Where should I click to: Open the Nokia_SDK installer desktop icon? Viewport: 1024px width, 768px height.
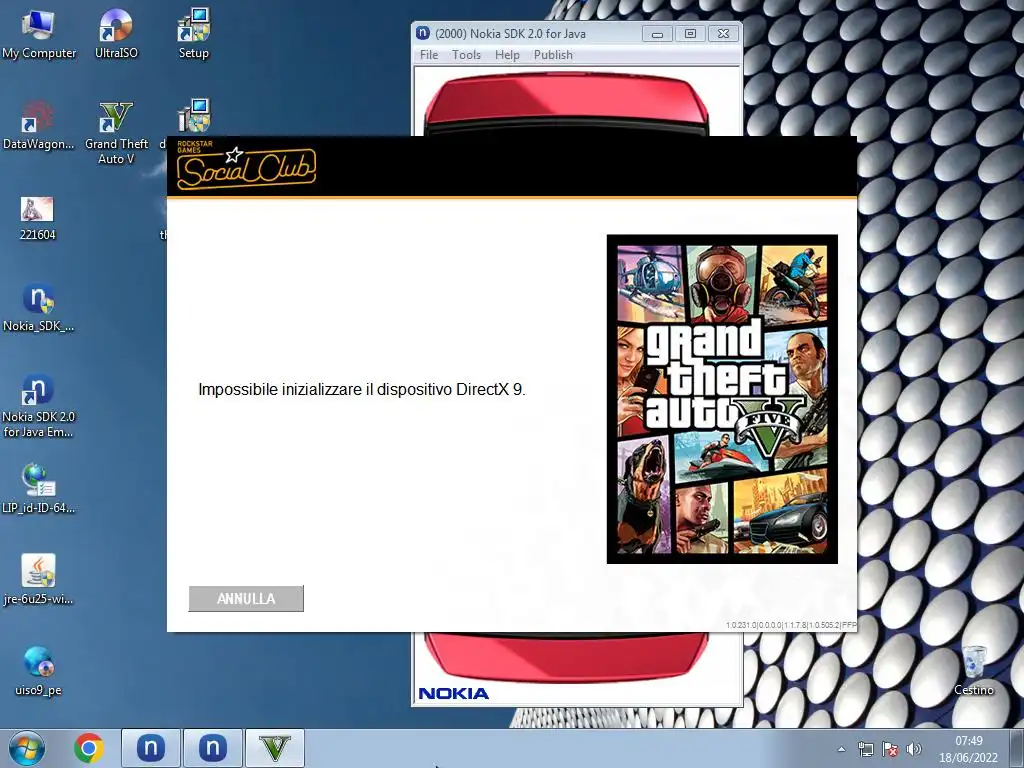(38, 308)
